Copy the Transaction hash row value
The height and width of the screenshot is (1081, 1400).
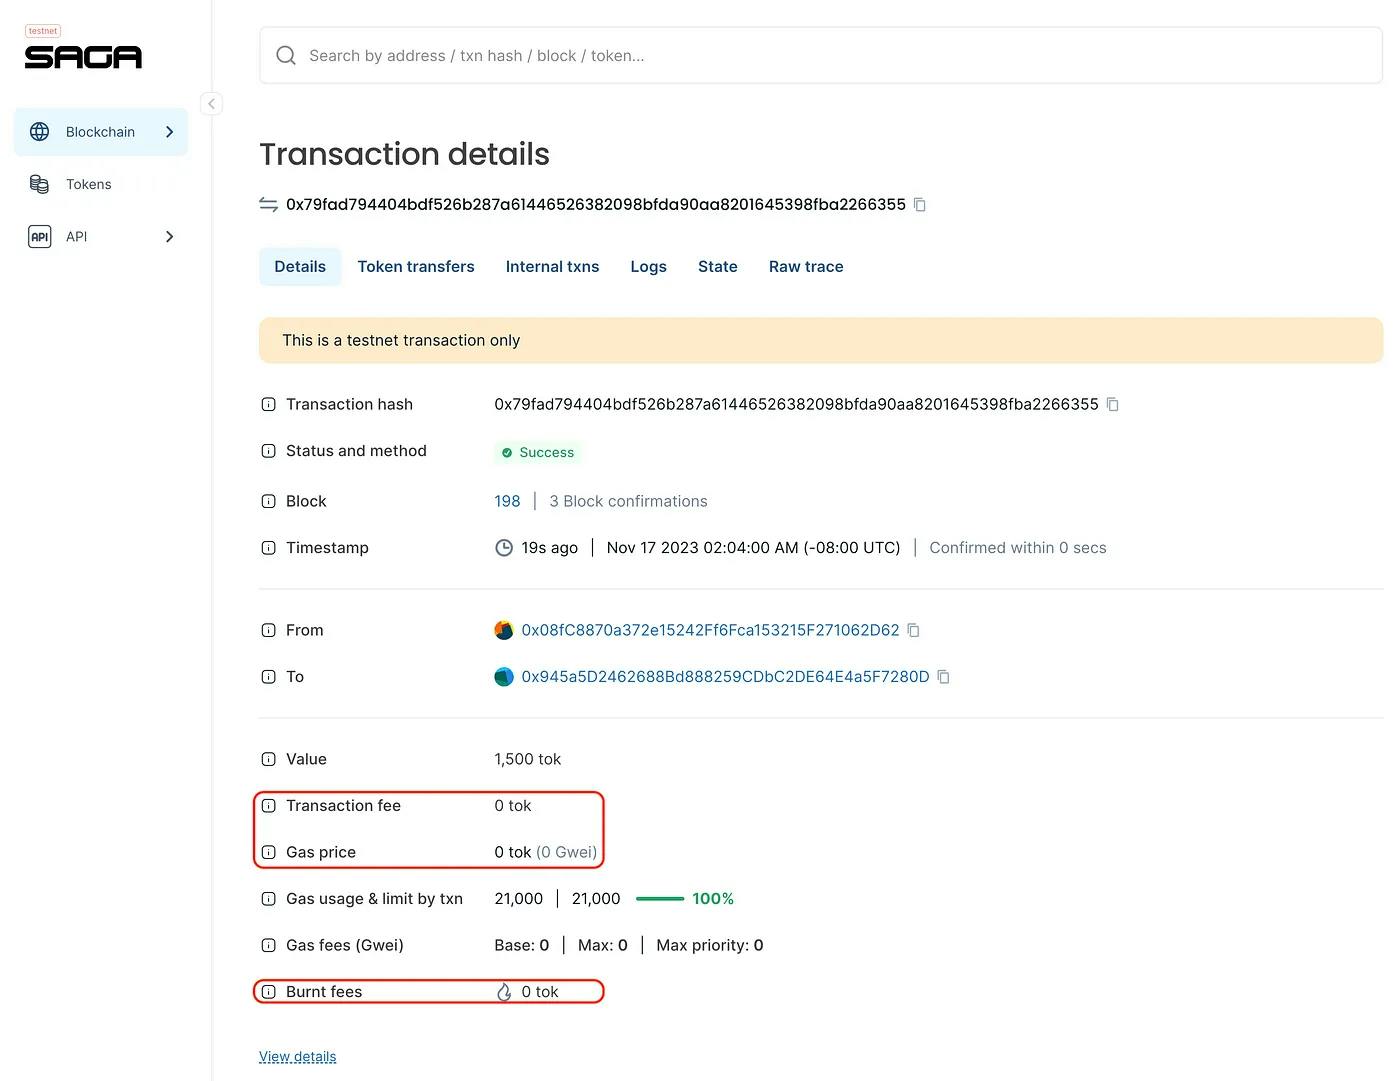1112,405
